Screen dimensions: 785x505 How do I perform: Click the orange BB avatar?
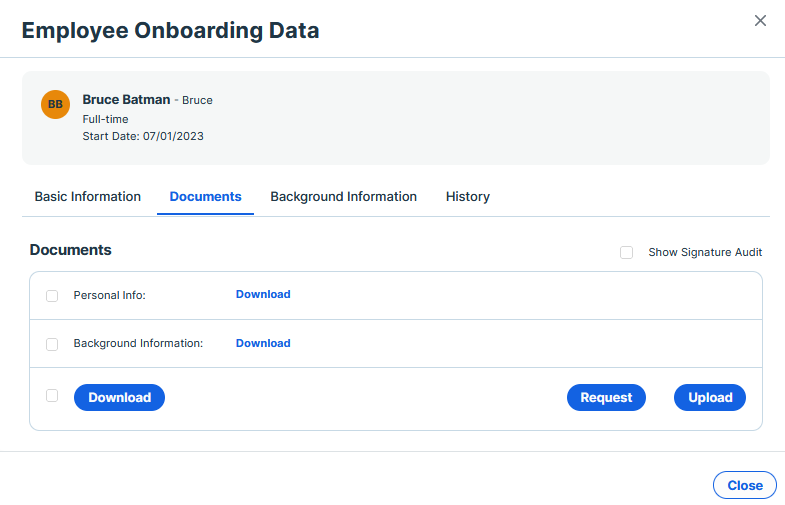coord(55,104)
